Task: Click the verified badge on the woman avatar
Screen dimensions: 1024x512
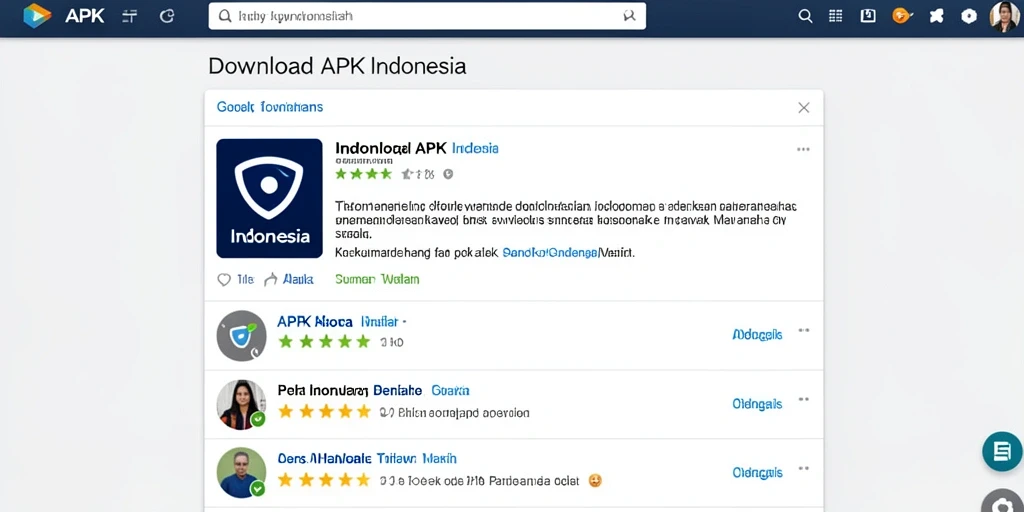Action: pyautogui.click(x=258, y=419)
